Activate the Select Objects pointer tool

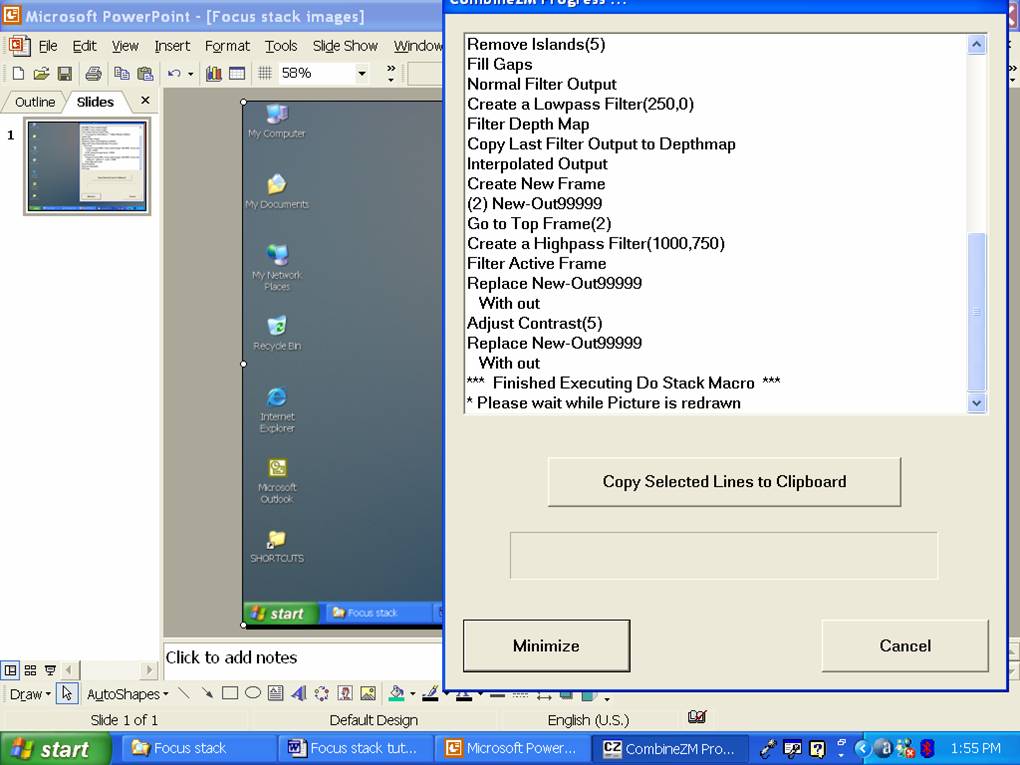[67, 693]
